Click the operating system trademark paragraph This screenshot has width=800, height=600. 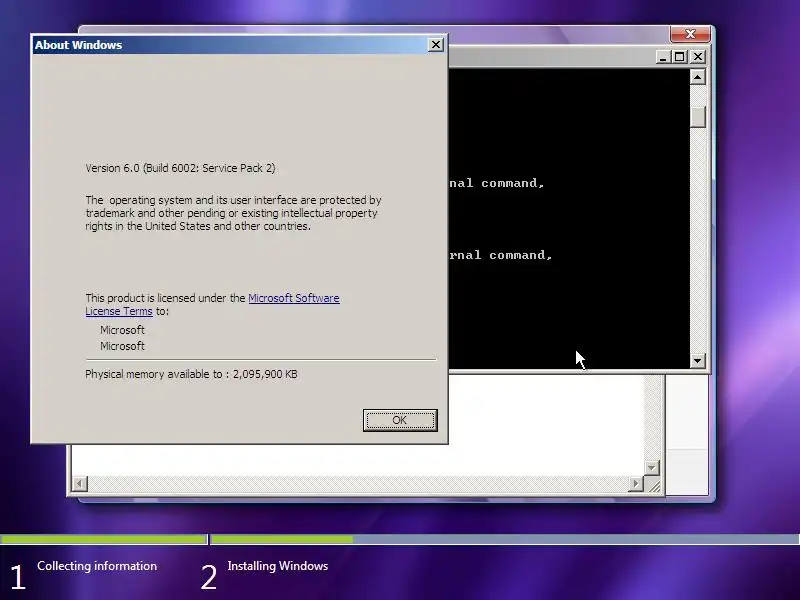point(233,213)
